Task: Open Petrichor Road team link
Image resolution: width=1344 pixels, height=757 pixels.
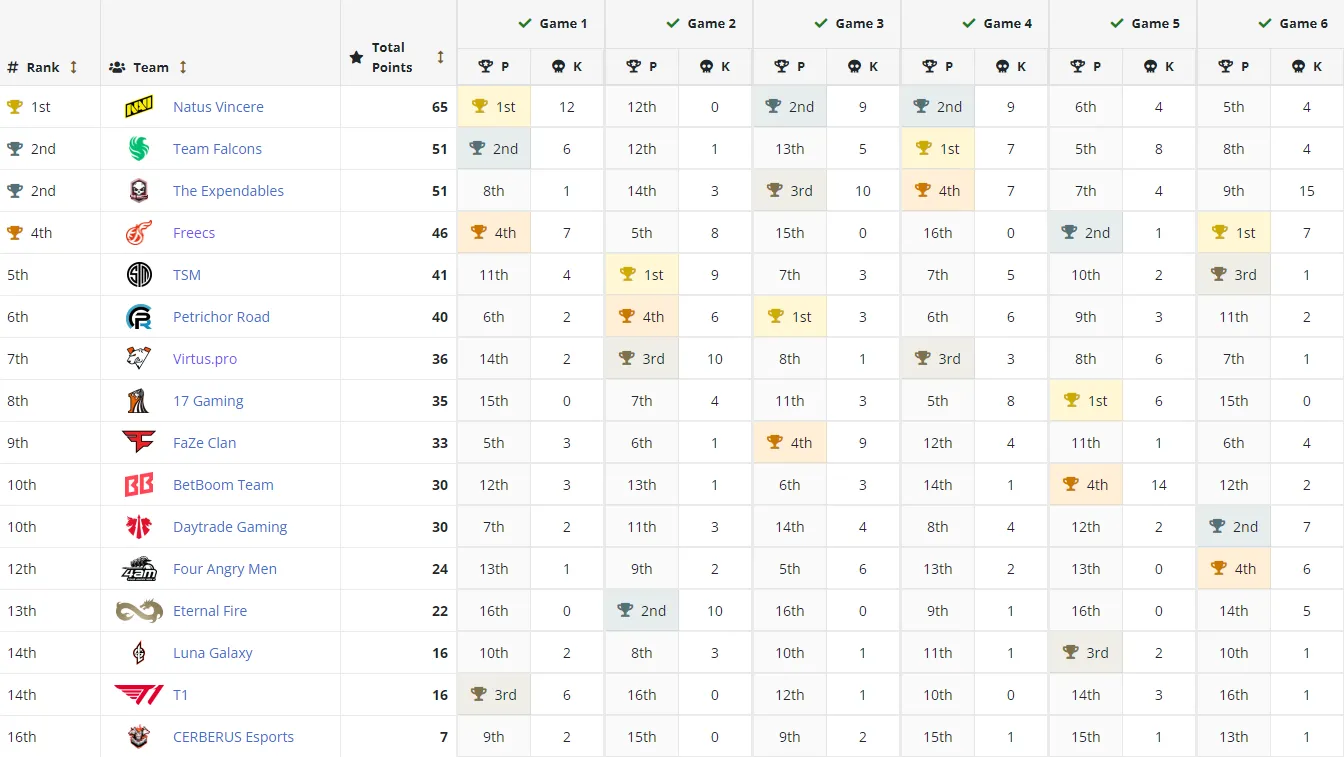Action: click(x=221, y=317)
